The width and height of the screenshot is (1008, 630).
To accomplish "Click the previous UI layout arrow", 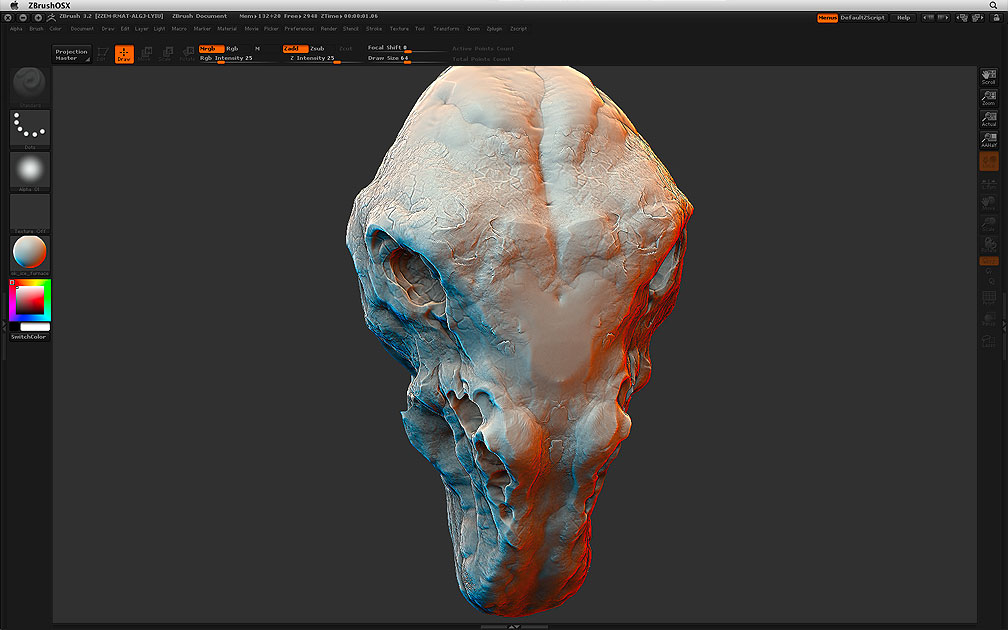I will click(928, 18).
